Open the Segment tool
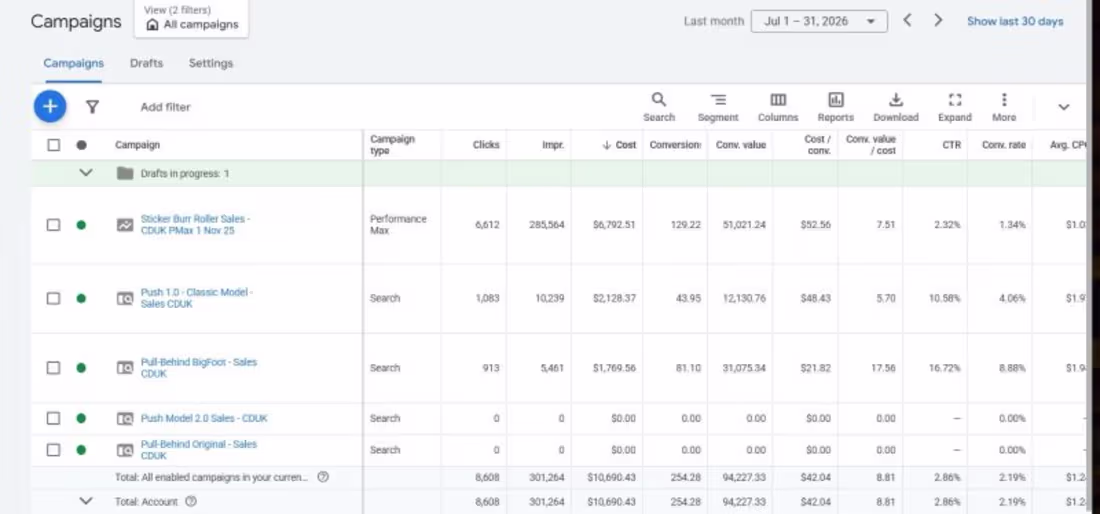The image size is (1100, 514). 718,107
